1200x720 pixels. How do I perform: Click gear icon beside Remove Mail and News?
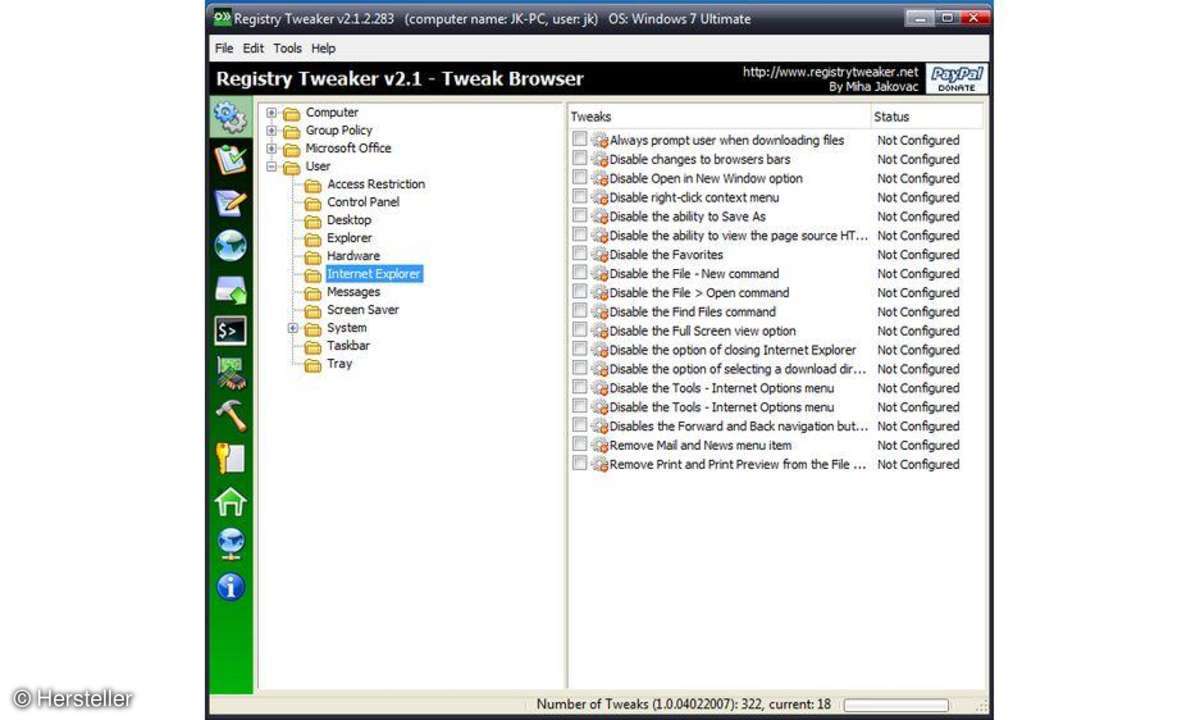tap(600, 445)
